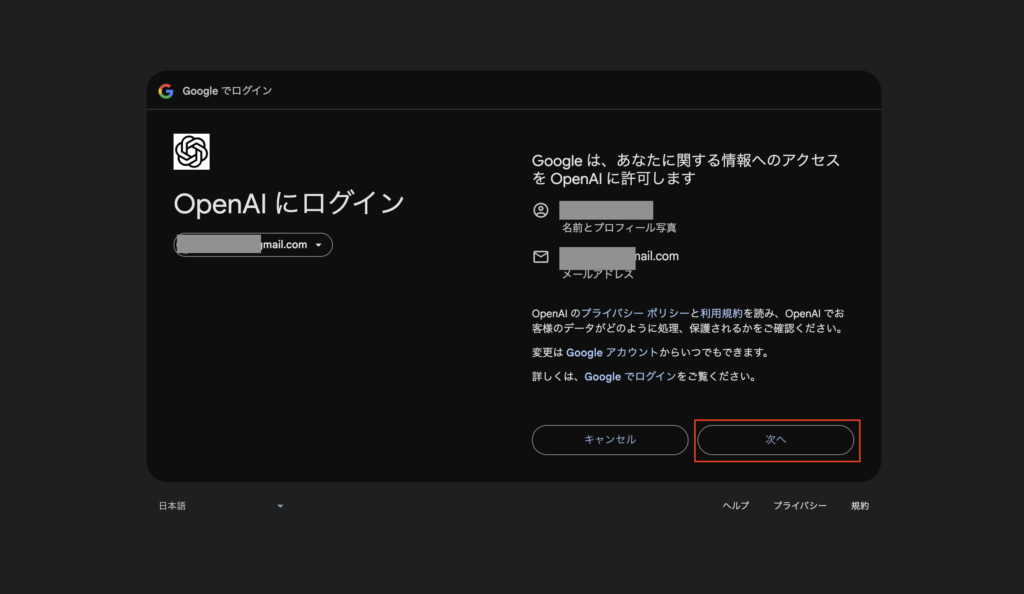Open the footer 規約 link

(860, 506)
